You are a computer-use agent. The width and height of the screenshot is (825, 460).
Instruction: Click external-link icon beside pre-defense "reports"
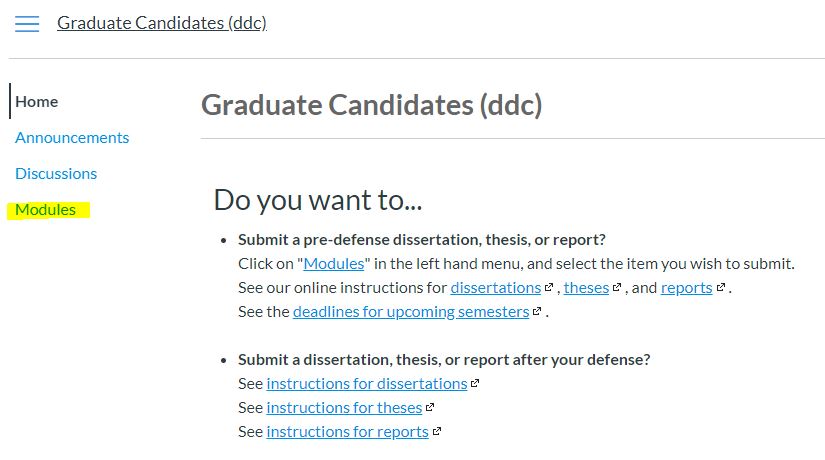(x=721, y=288)
